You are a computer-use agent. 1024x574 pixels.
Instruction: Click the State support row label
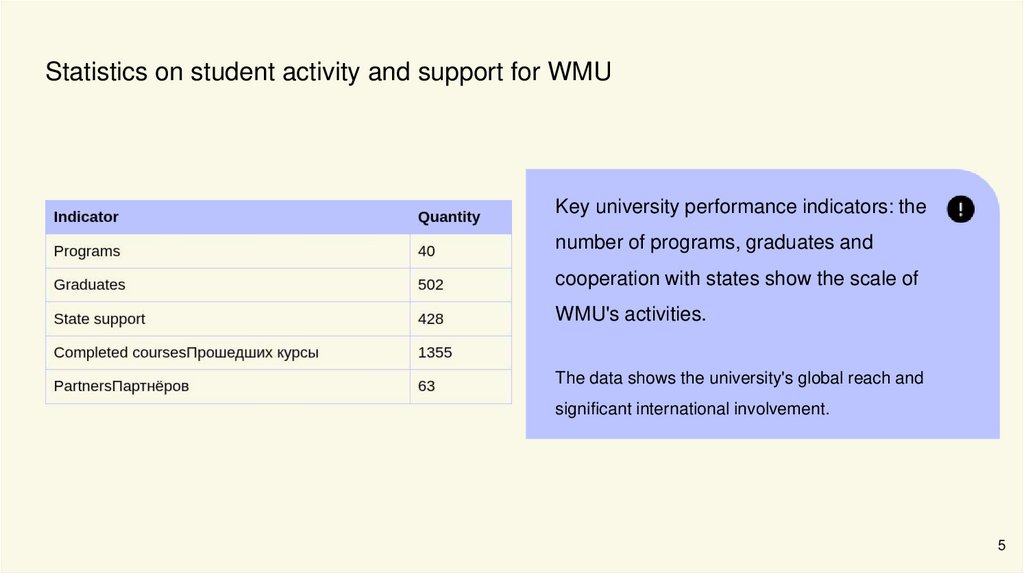pyautogui.click(x=99, y=319)
